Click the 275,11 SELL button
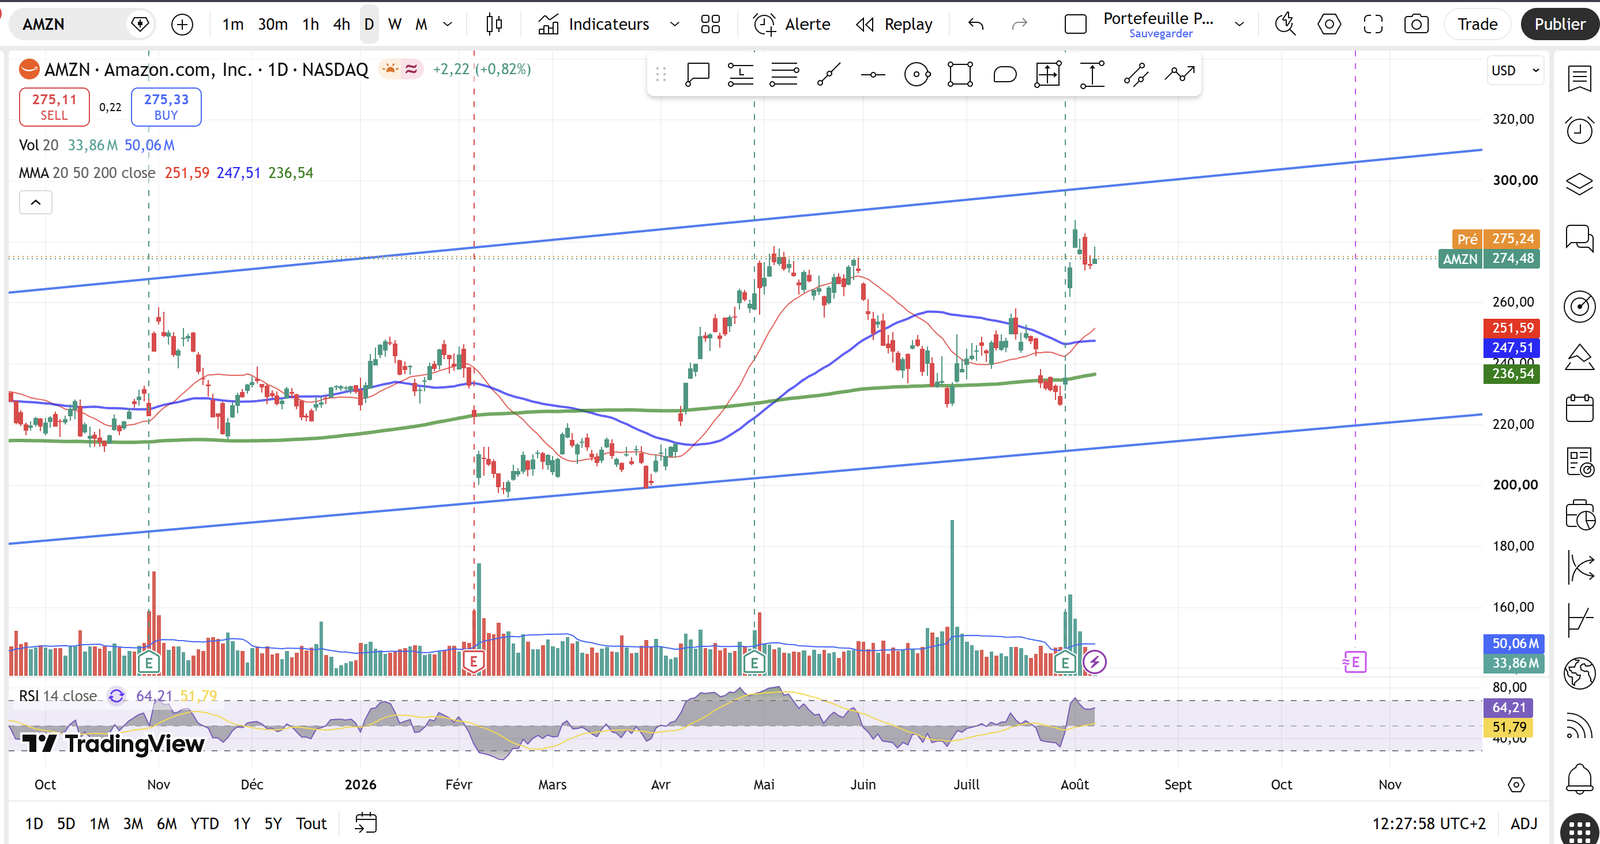Viewport: 1600px width, 844px height. point(54,107)
